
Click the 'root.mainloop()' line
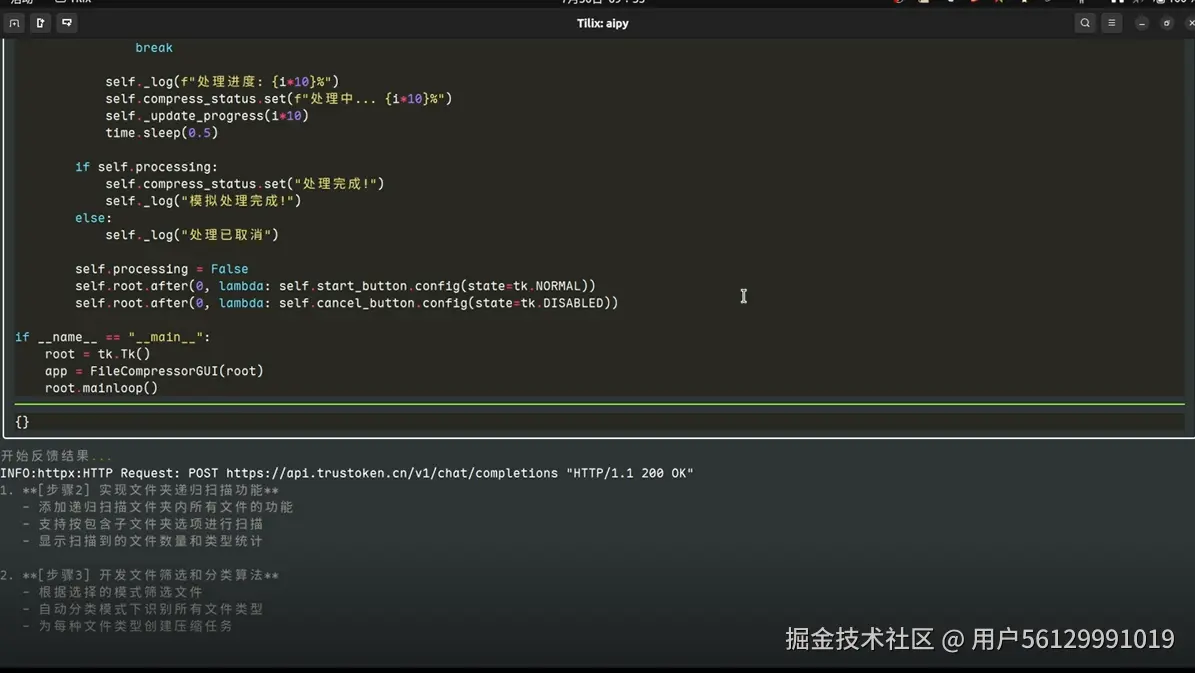pyautogui.click(x=101, y=388)
